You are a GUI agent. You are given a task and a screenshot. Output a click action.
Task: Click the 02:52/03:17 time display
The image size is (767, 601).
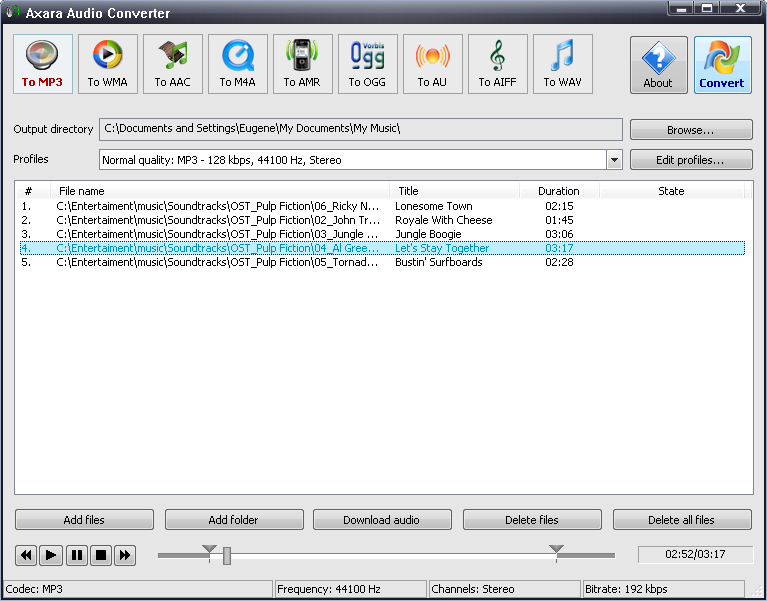(x=696, y=555)
